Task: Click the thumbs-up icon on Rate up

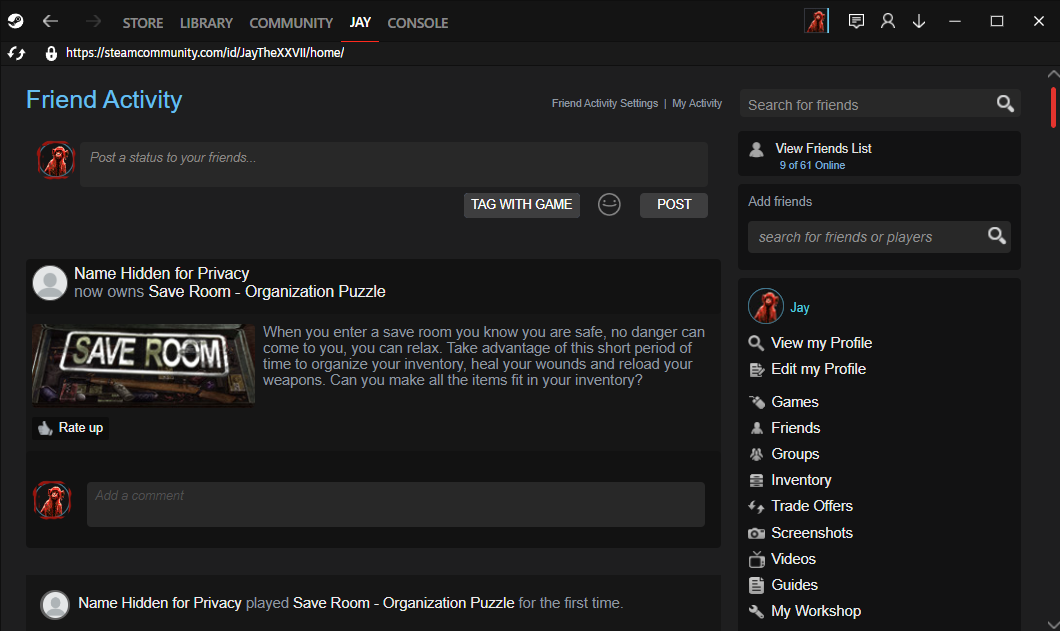Action: point(45,428)
